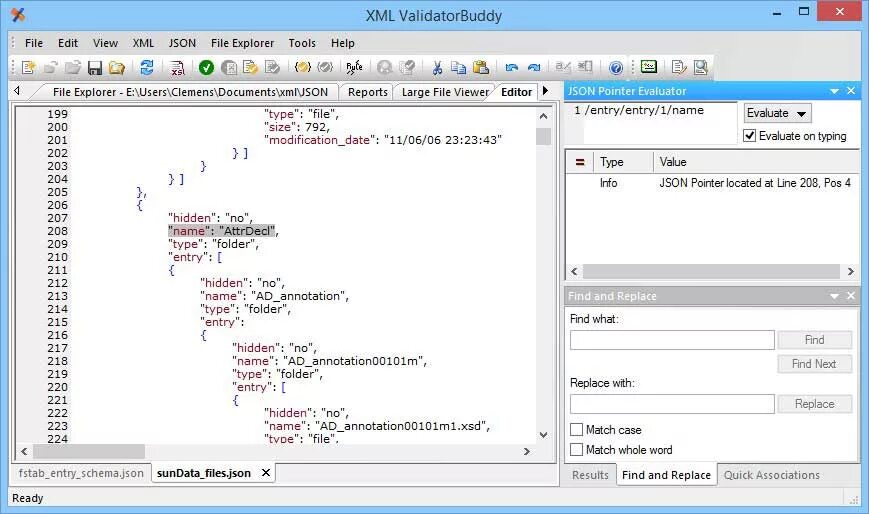869x514 pixels.
Task: Open the JSON menu
Action: 182,43
